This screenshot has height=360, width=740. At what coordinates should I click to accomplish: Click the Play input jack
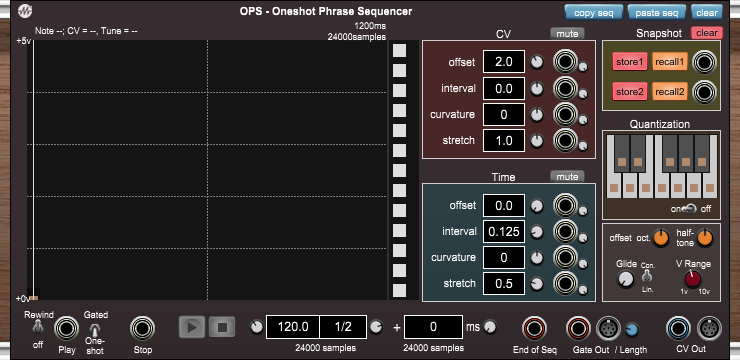67,328
